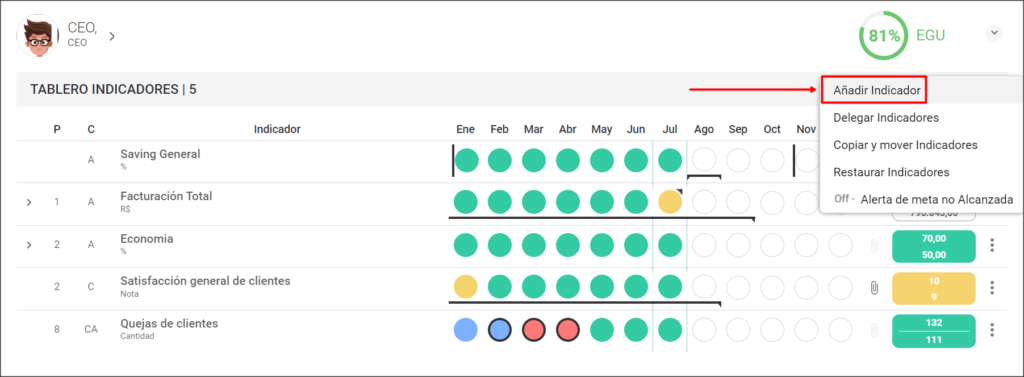Click yellow result badge showing 10 / 9
1024x377 pixels.
[x=933, y=288]
